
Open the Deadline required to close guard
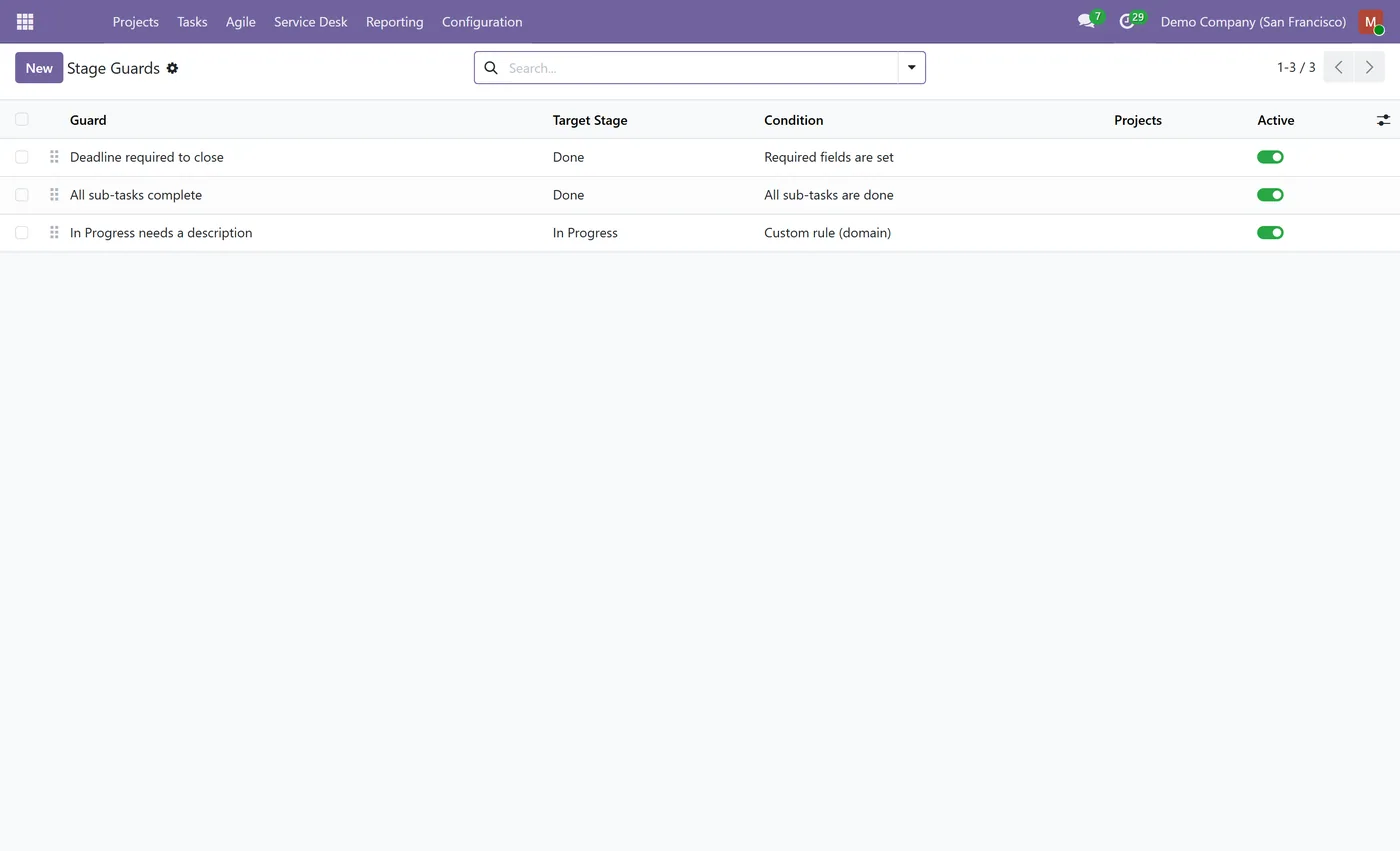(147, 157)
